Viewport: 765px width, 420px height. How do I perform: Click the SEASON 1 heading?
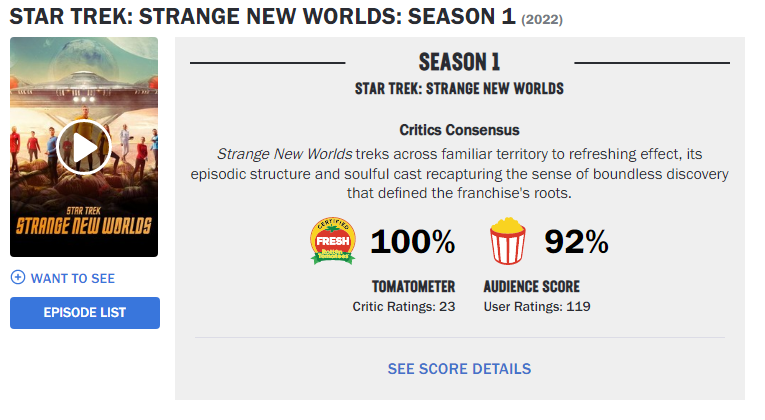pyautogui.click(x=459, y=62)
